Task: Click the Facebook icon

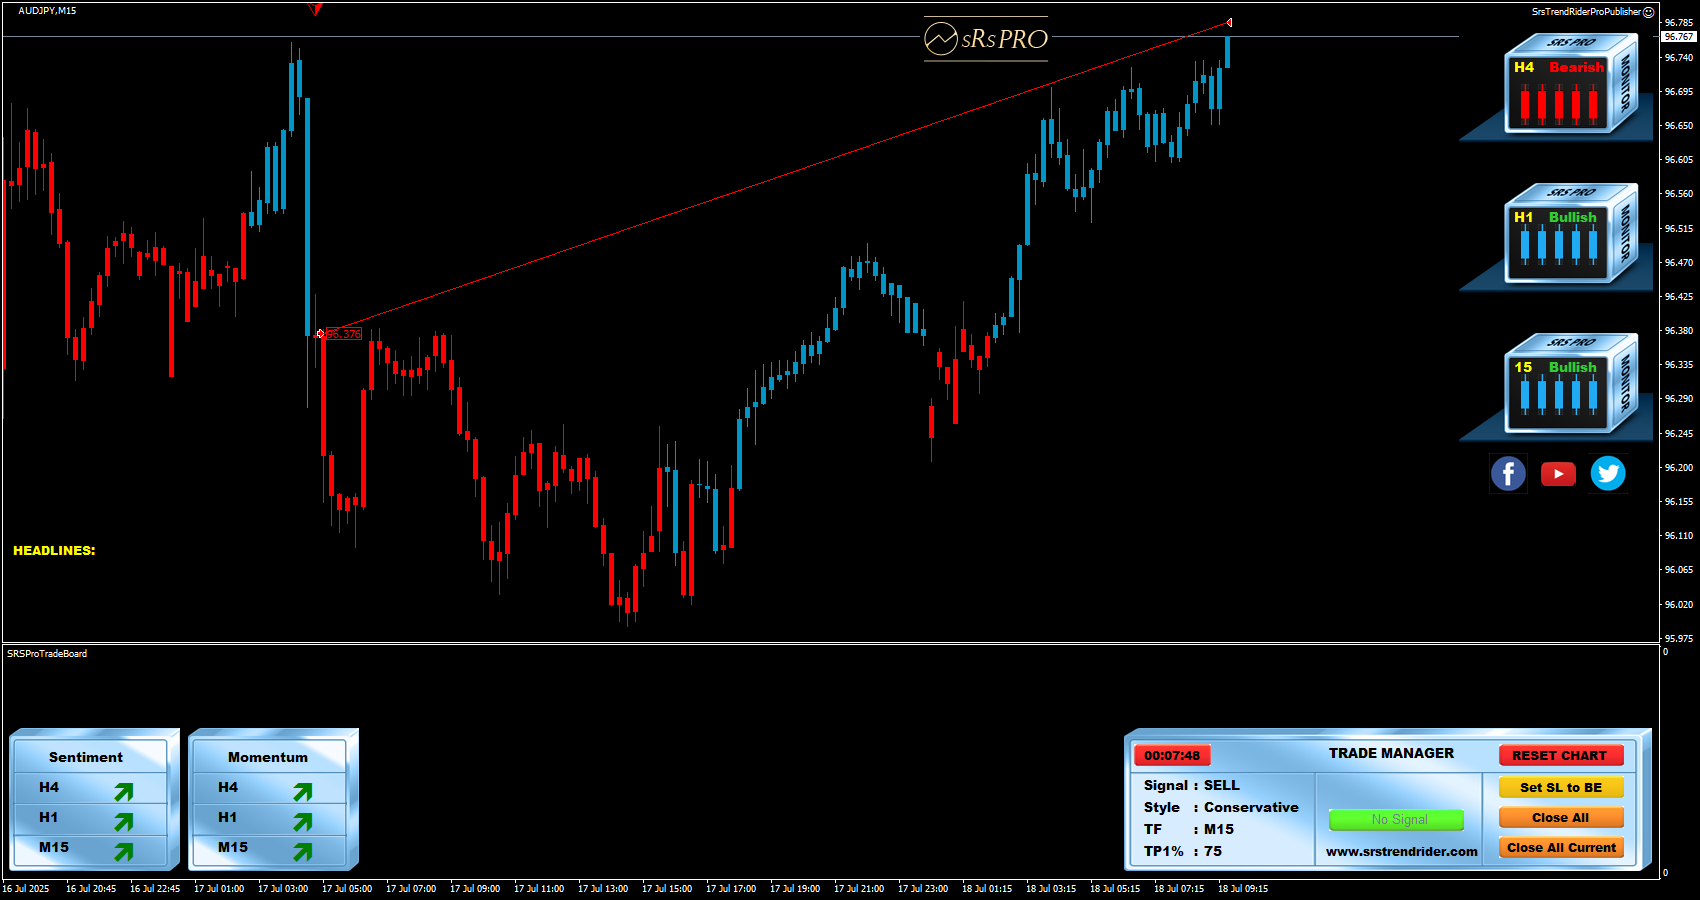Action: pyautogui.click(x=1508, y=473)
